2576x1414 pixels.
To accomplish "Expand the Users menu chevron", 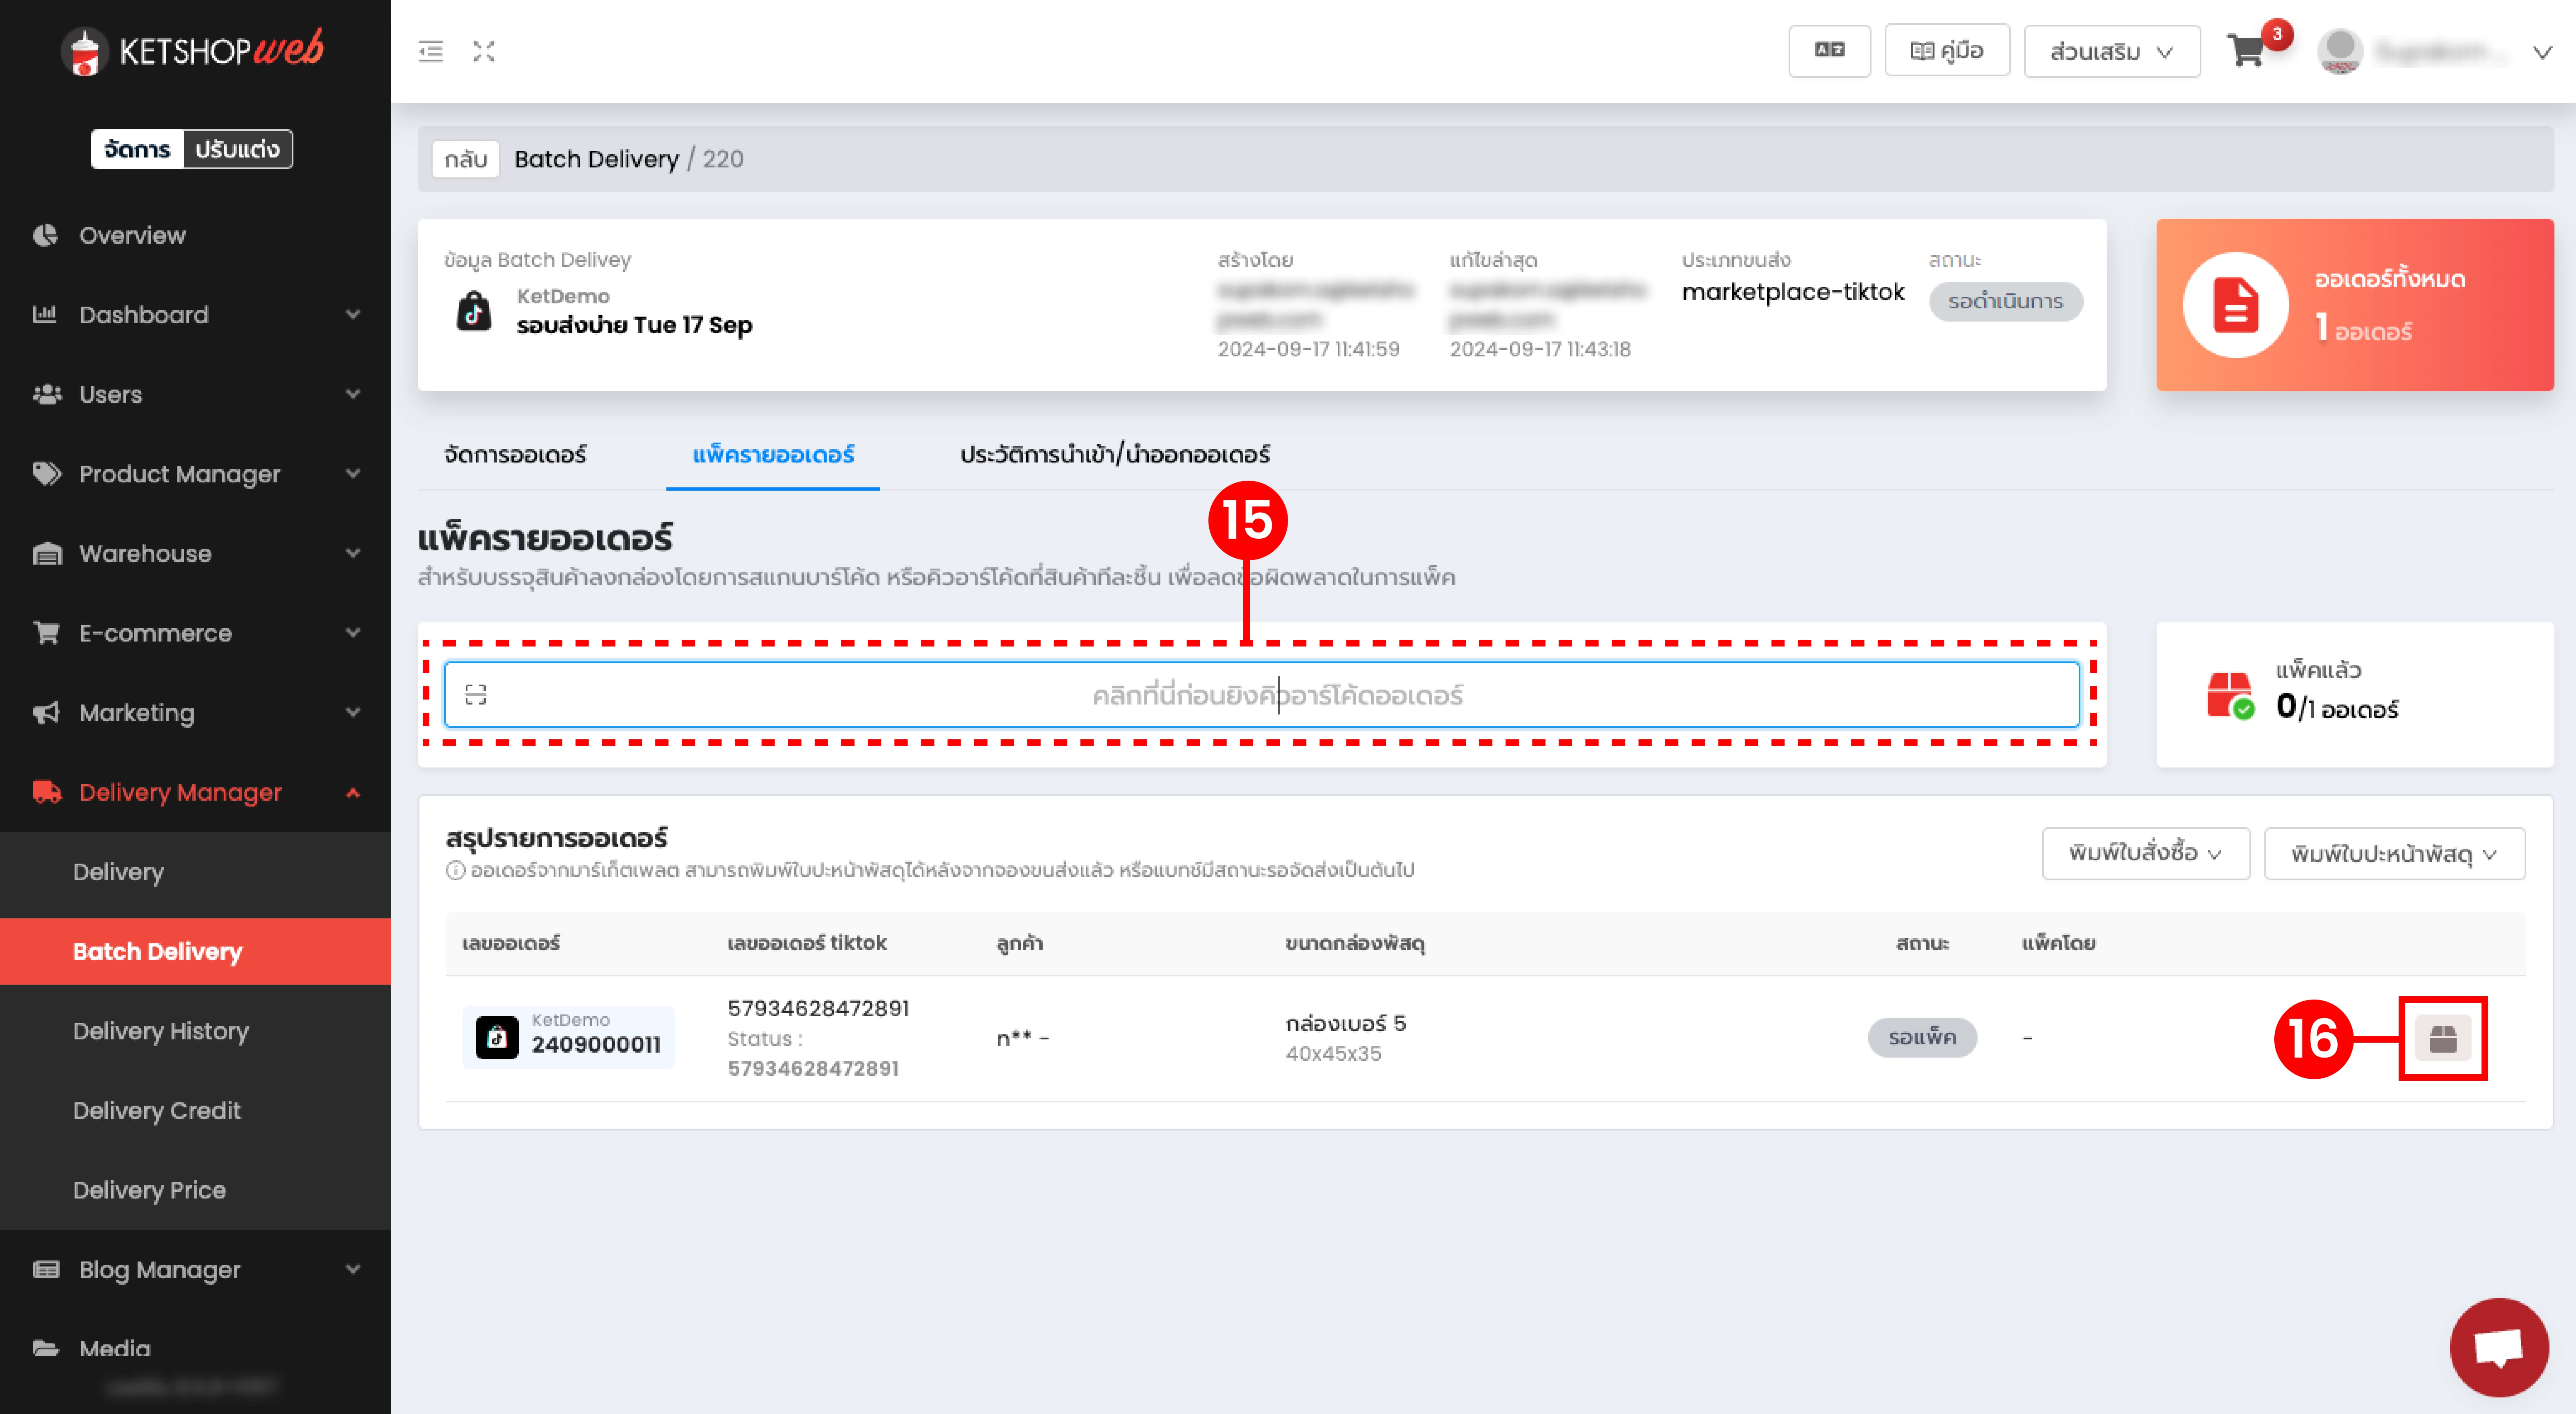I will [353, 394].
